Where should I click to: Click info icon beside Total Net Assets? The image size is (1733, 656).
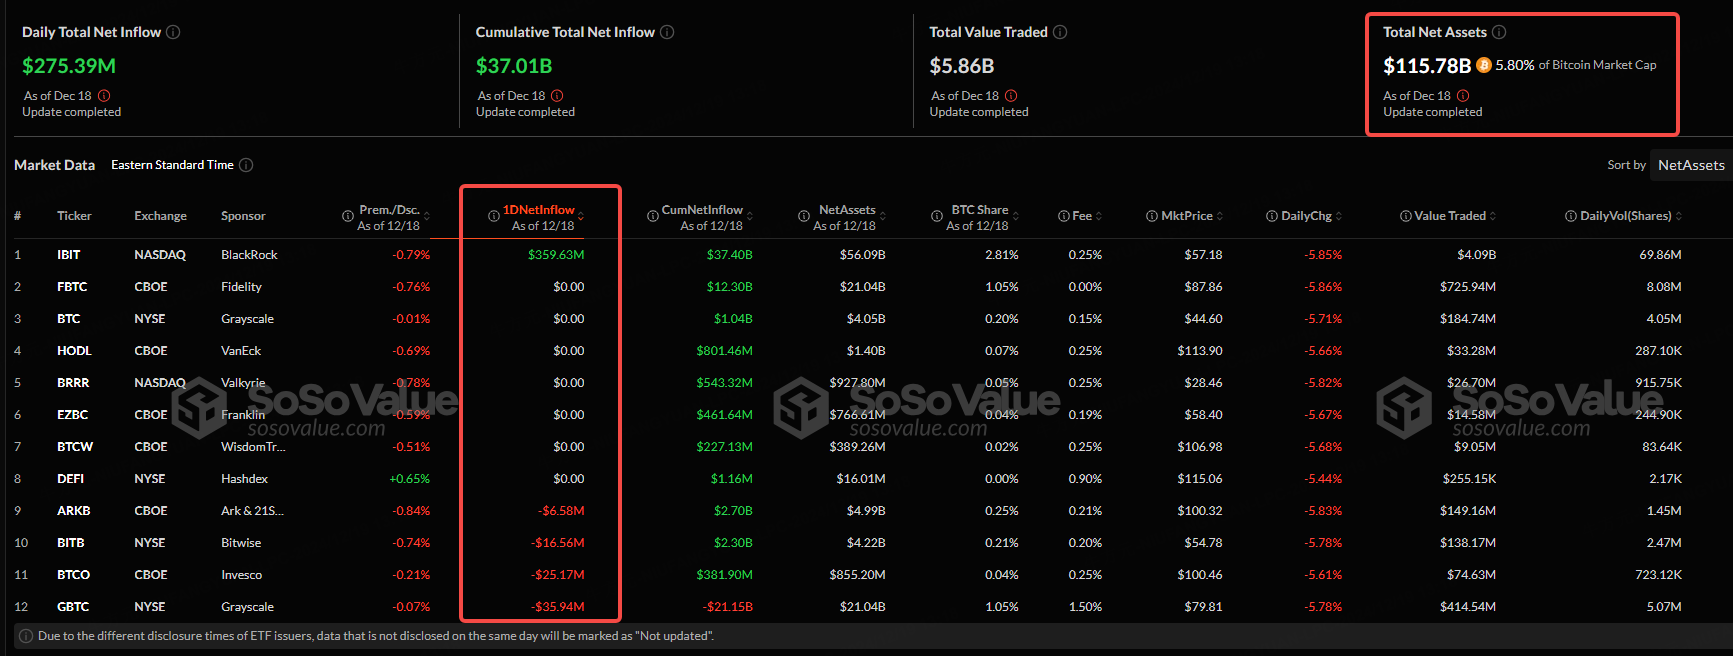(1499, 32)
